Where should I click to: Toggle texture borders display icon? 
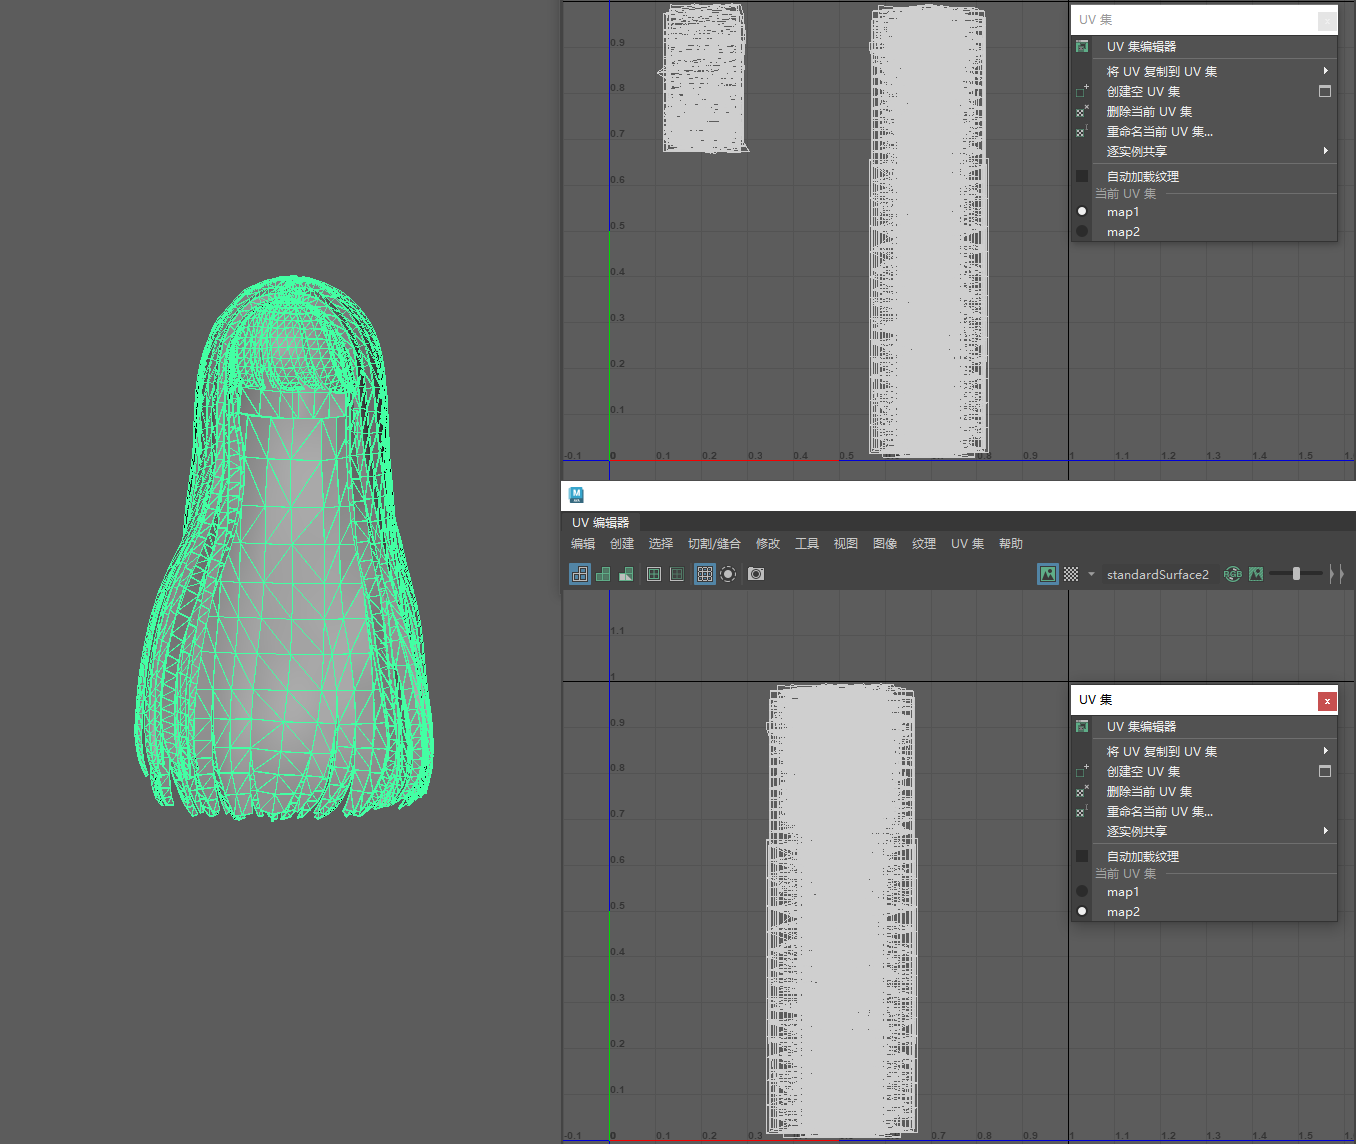[x=654, y=574]
